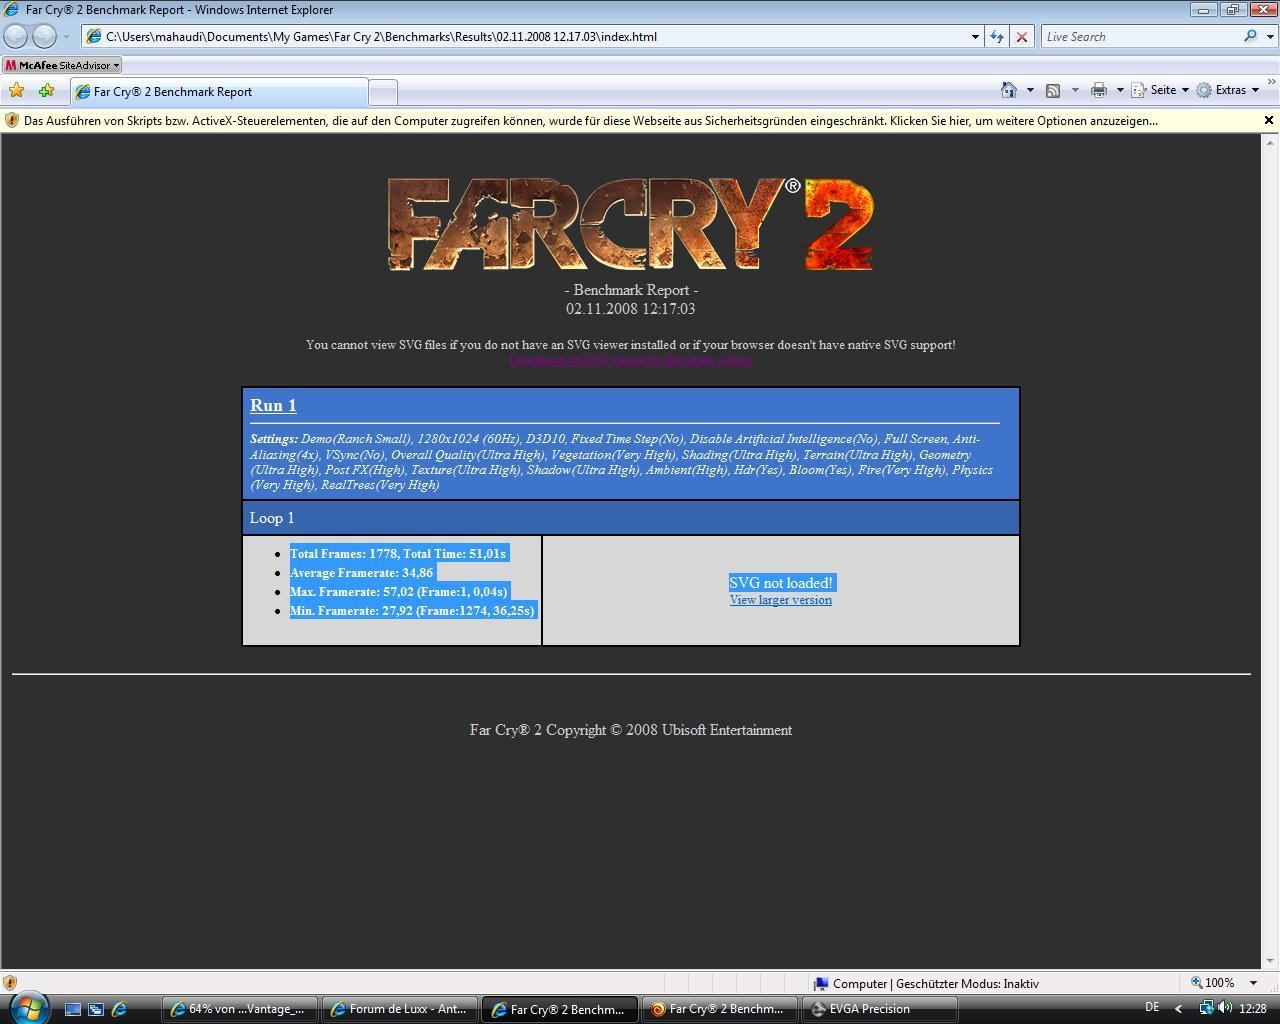The height and width of the screenshot is (1024, 1280).
Task: Go forward with the Forward button
Action: [x=45, y=36]
